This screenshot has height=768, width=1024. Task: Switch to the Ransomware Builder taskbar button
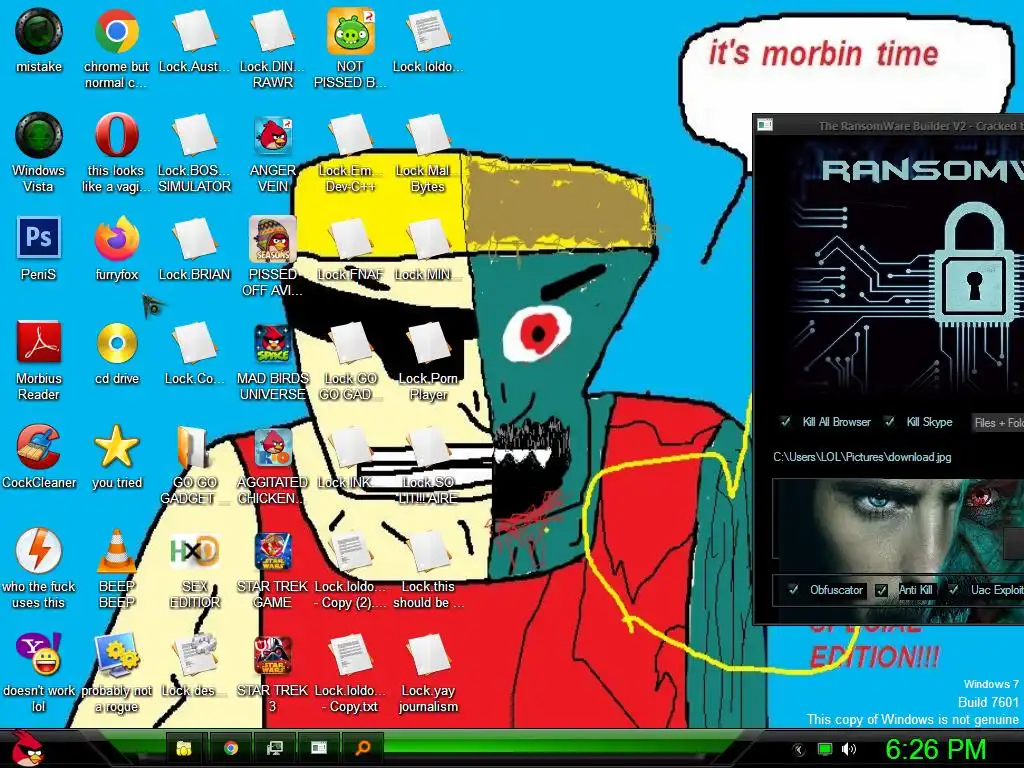319,748
